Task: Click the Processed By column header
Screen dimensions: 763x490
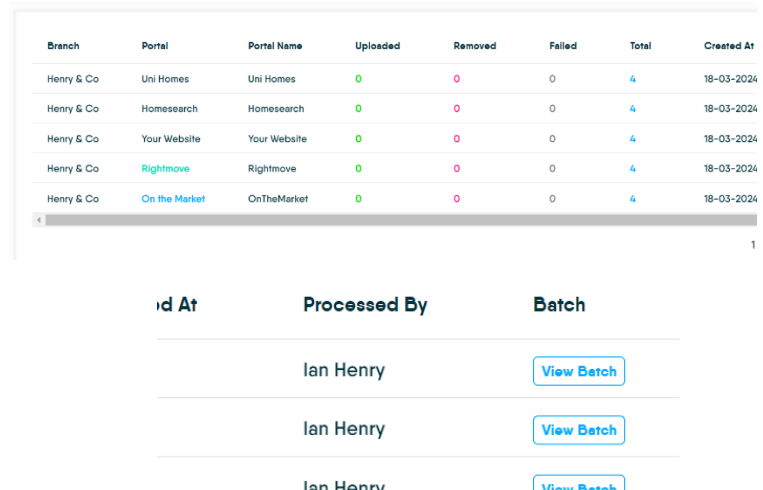Action: point(365,305)
